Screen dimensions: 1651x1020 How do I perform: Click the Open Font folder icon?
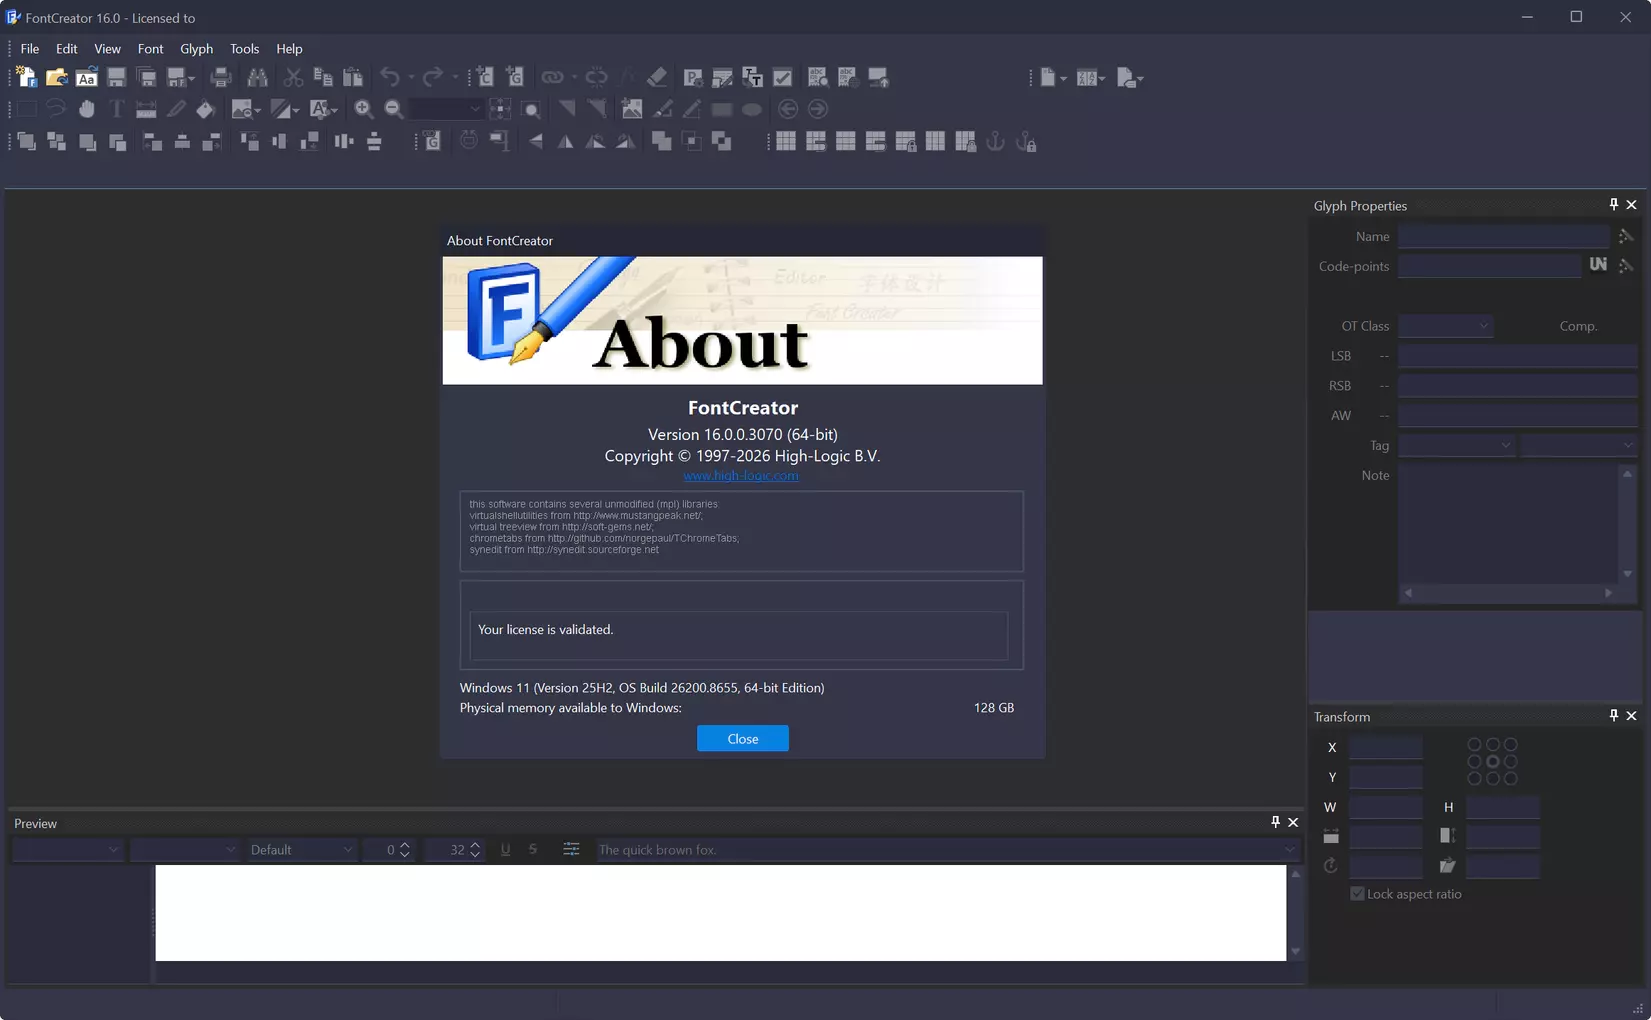pyautogui.click(x=57, y=77)
